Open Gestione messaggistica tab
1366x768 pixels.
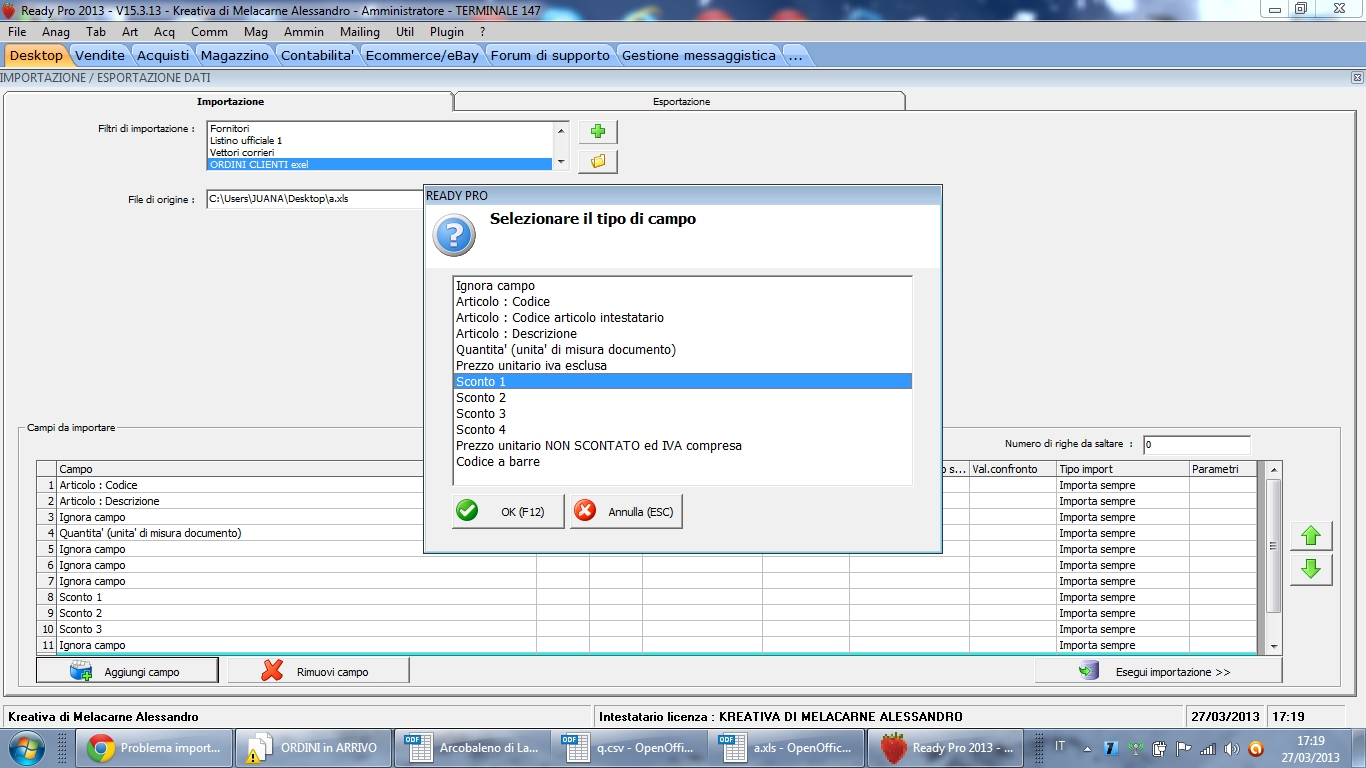coord(699,55)
